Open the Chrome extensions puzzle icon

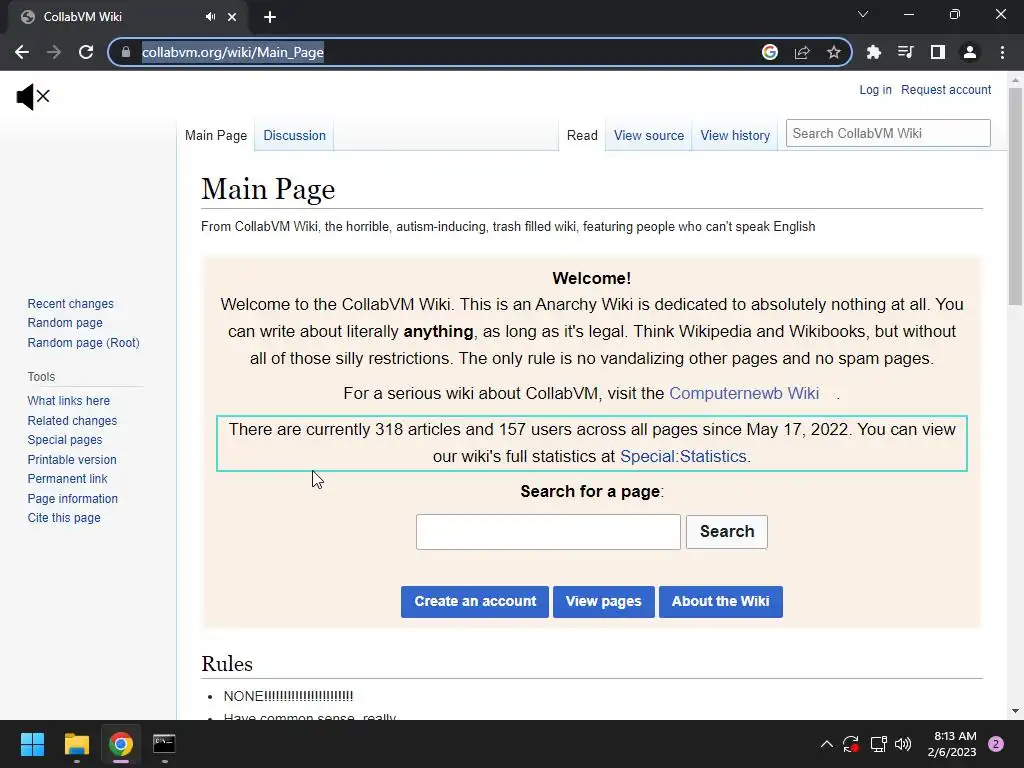(873, 52)
